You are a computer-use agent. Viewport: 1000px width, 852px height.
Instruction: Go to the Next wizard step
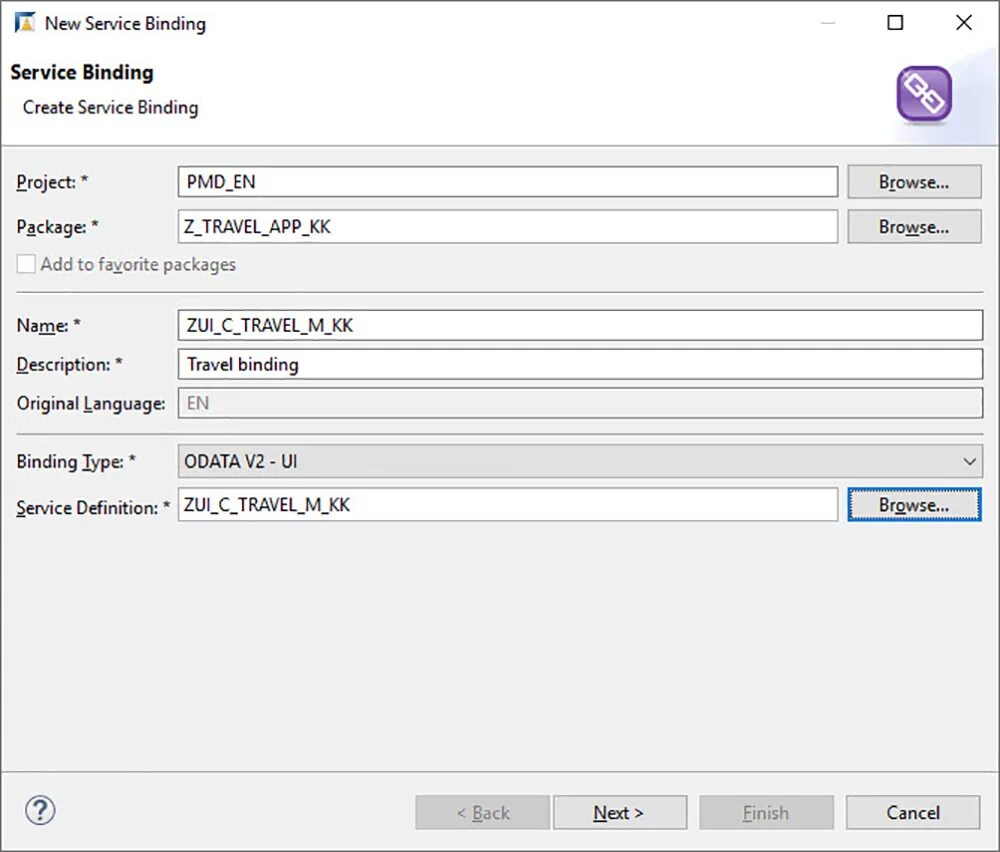pyautogui.click(x=620, y=812)
